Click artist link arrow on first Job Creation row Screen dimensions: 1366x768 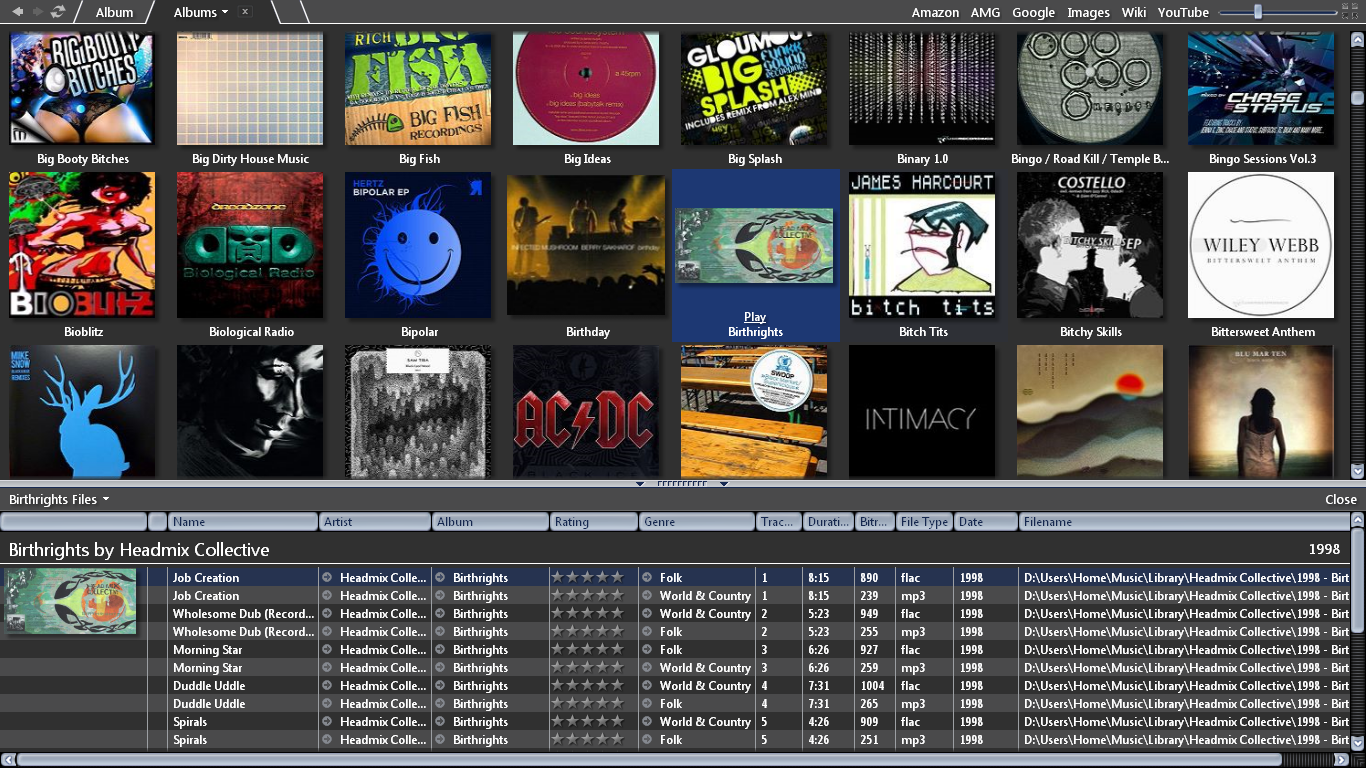click(x=326, y=577)
